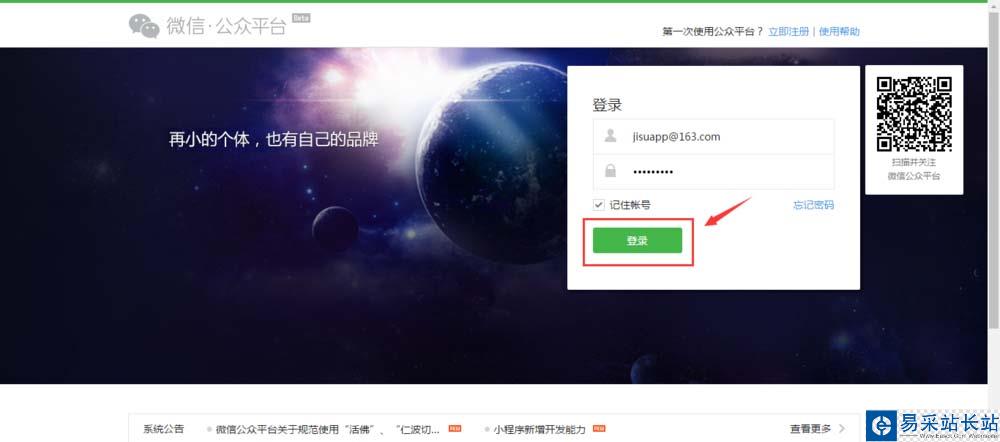Click the WeChat speech-bubble logo

click(143, 26)
